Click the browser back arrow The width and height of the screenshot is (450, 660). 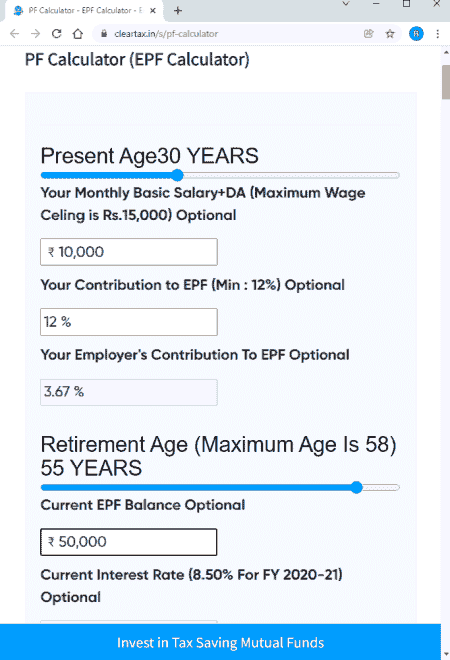15,34
